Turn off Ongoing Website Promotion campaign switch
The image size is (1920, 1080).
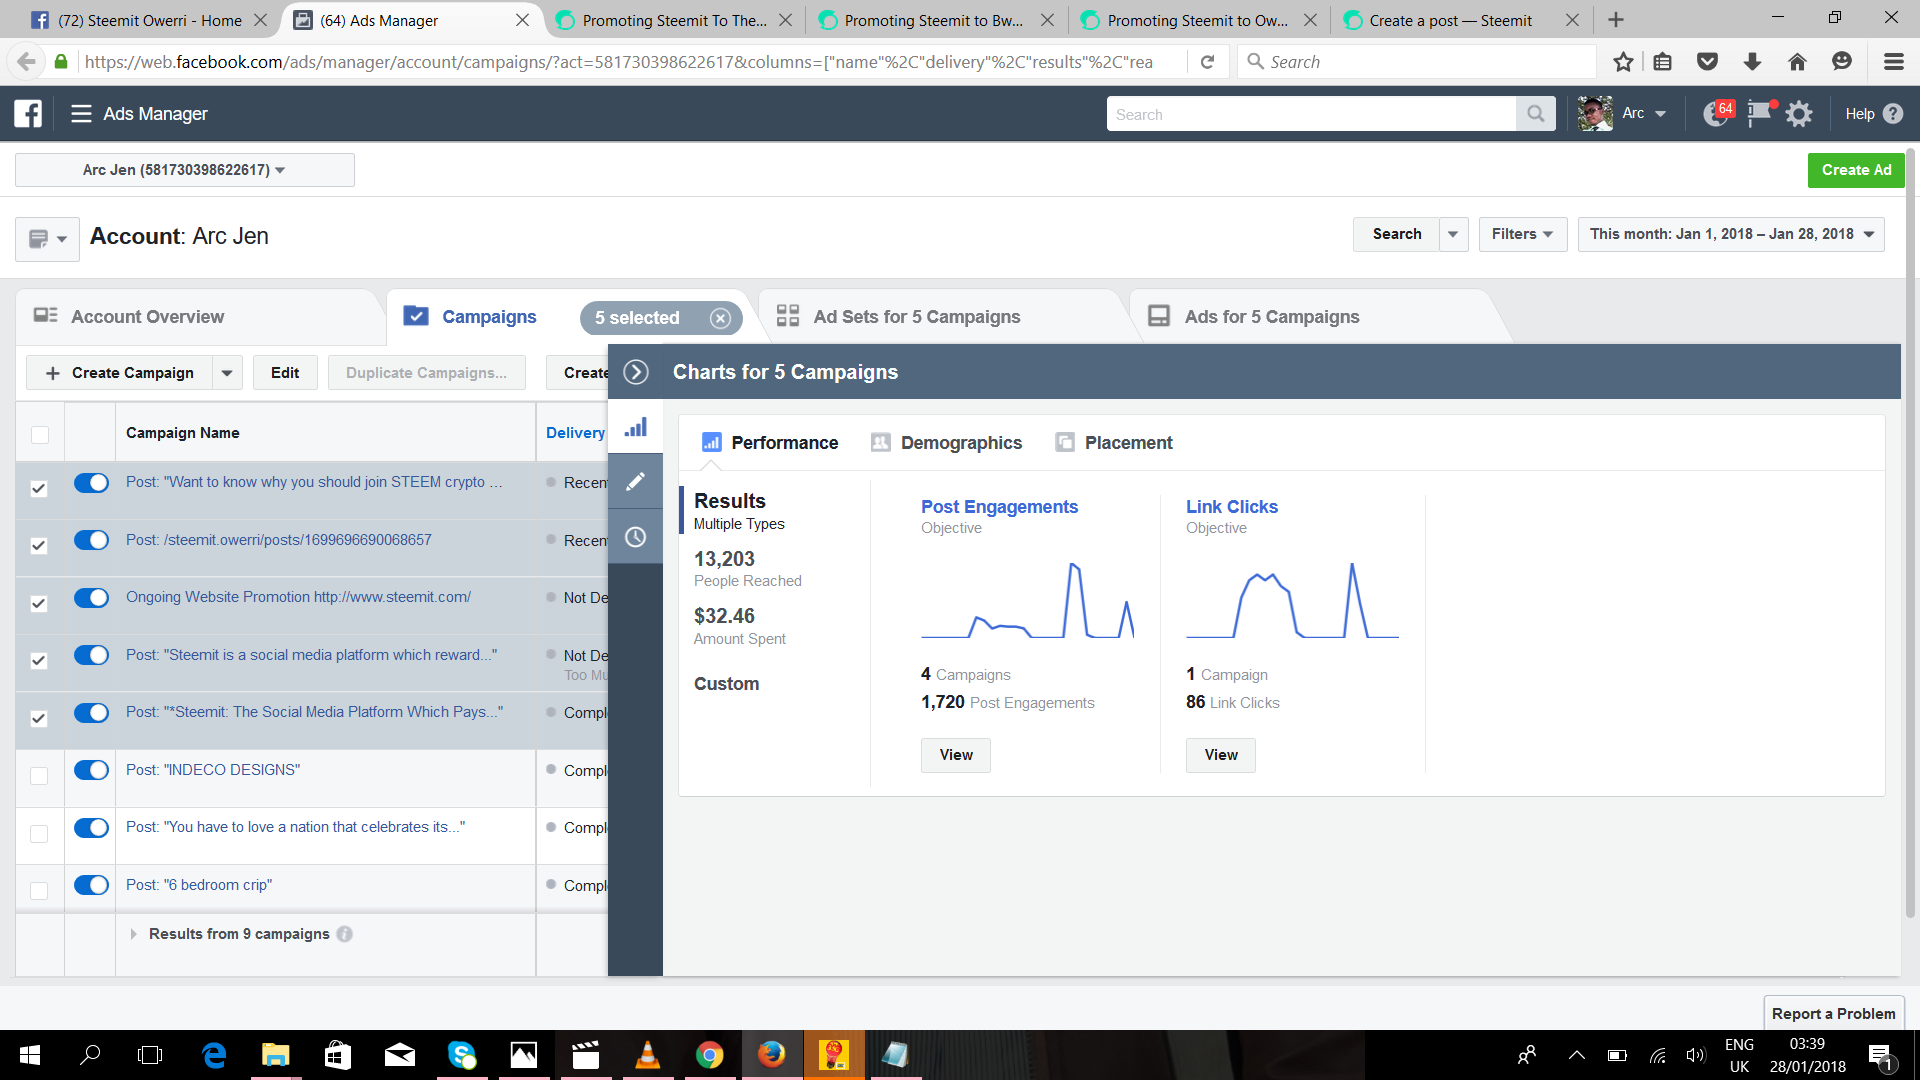pos(91,598)
